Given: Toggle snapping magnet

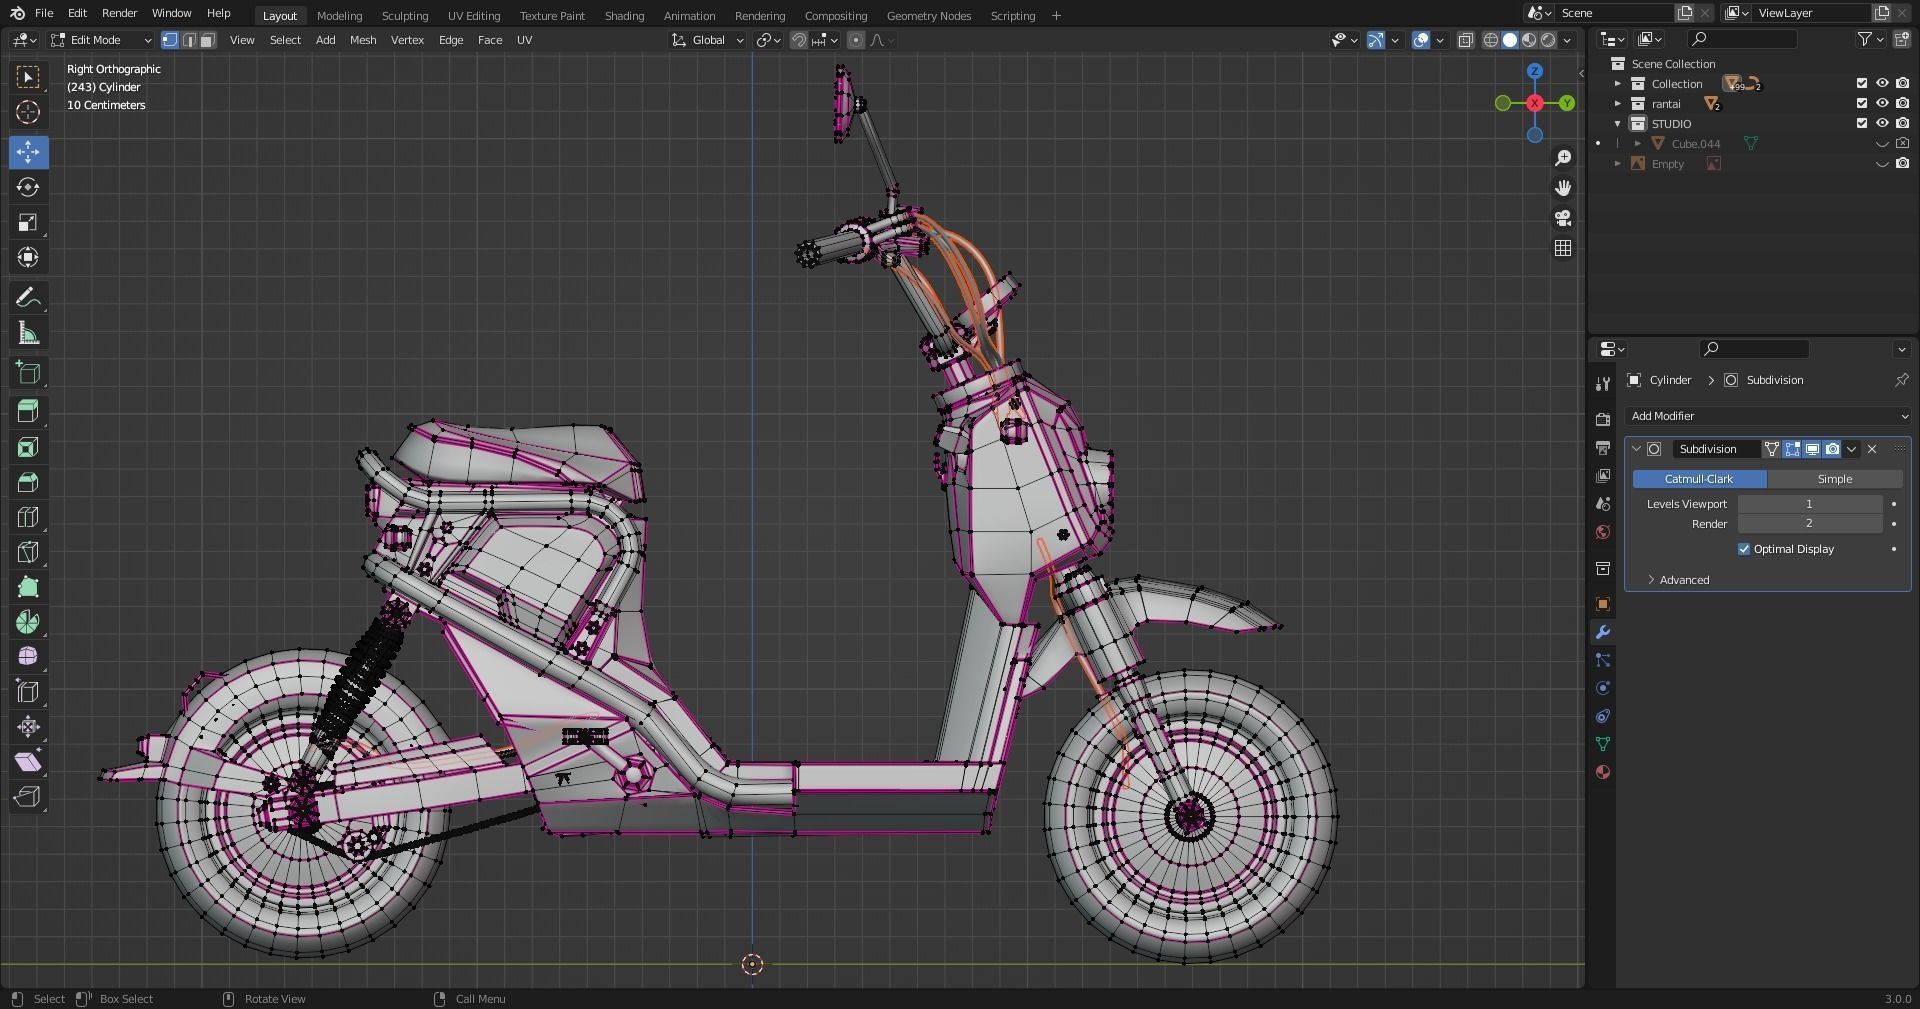Looking at the screenshot, I should 798,40.
